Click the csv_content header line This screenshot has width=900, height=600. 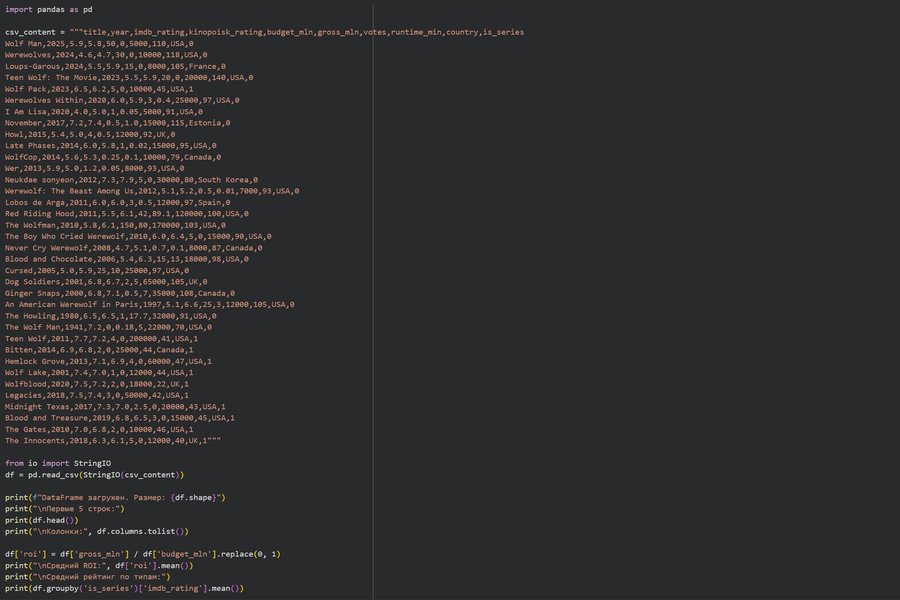coord(265,32)
